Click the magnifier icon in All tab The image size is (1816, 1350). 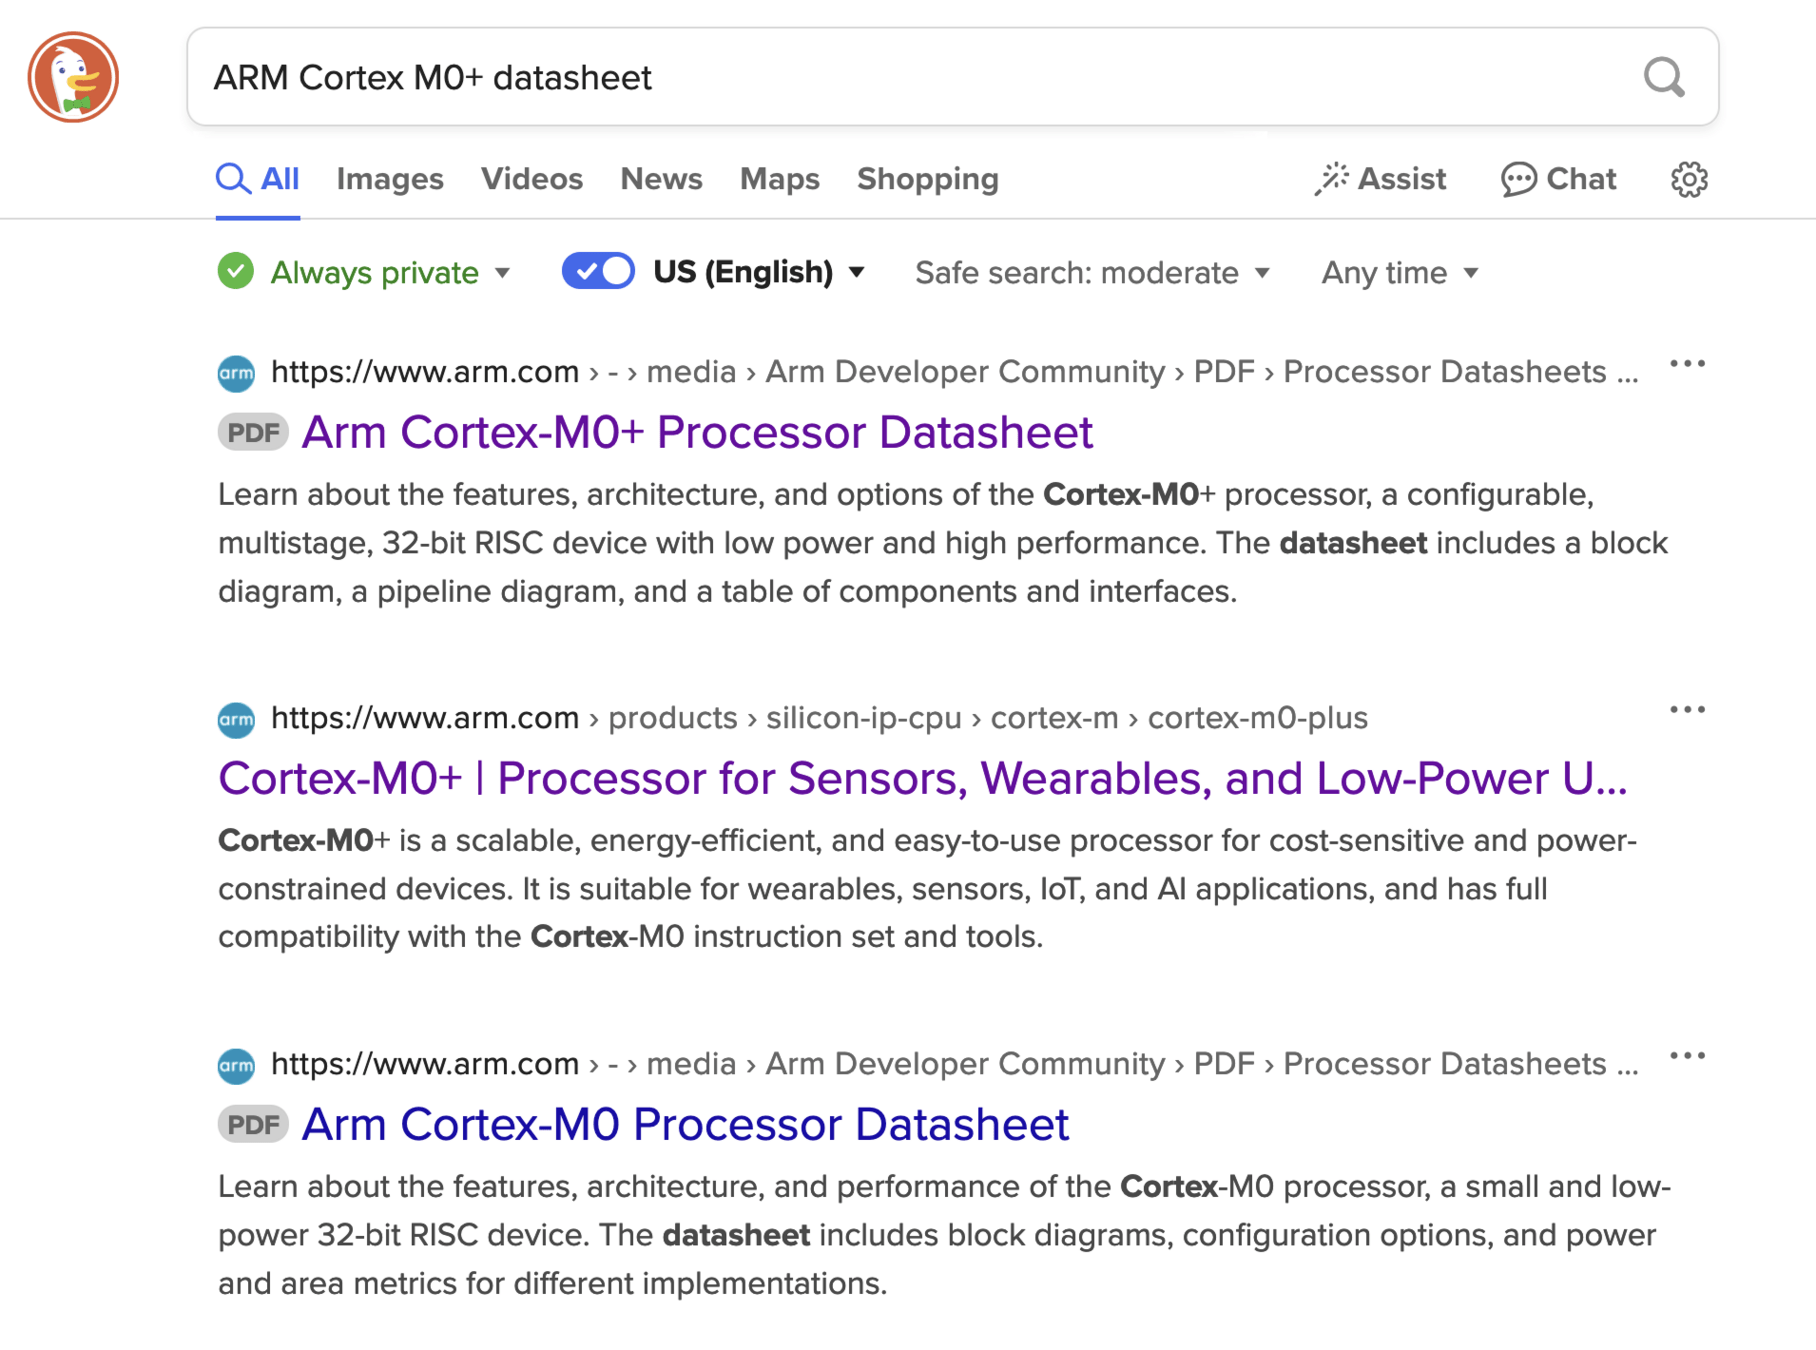[232, 179]
